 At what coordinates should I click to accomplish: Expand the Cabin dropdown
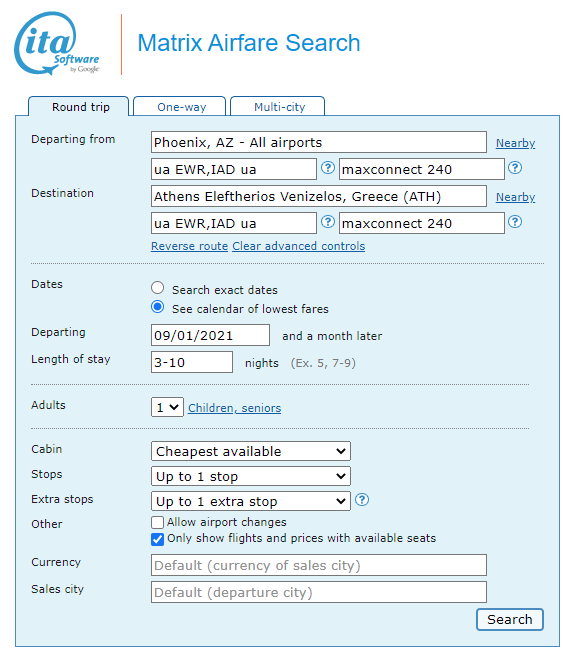point(251,451)
